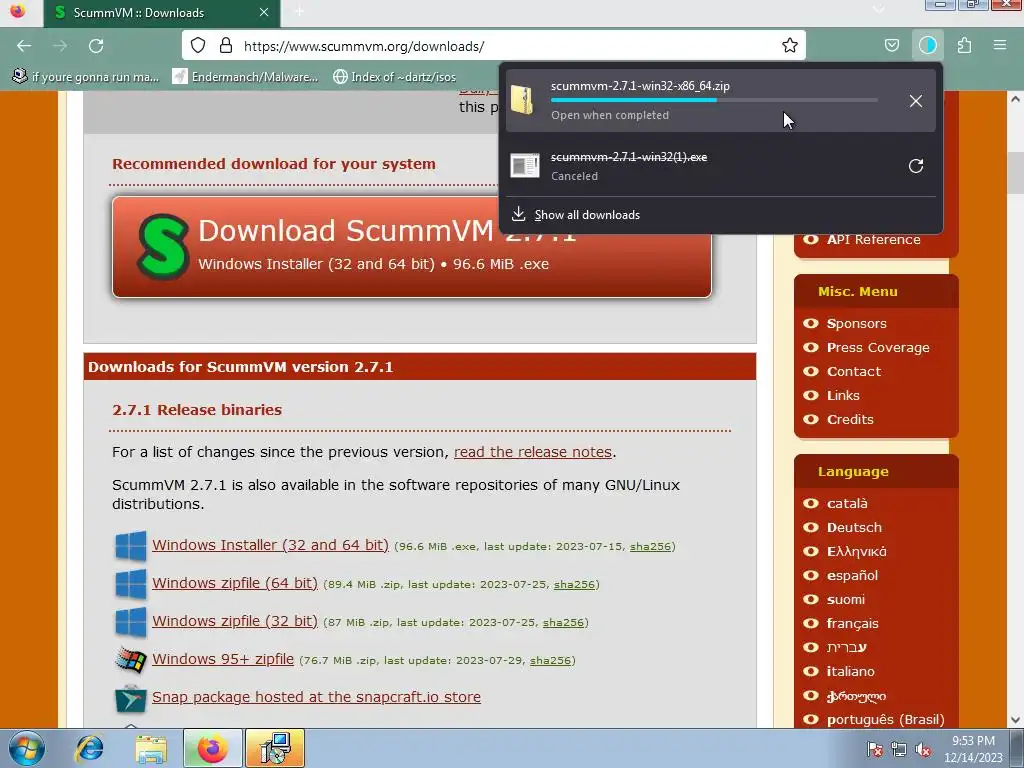Cancel the scummvm zip download
Image resolution: width=1024 pixels, height=768 pixels.
(x=916, y=101)
